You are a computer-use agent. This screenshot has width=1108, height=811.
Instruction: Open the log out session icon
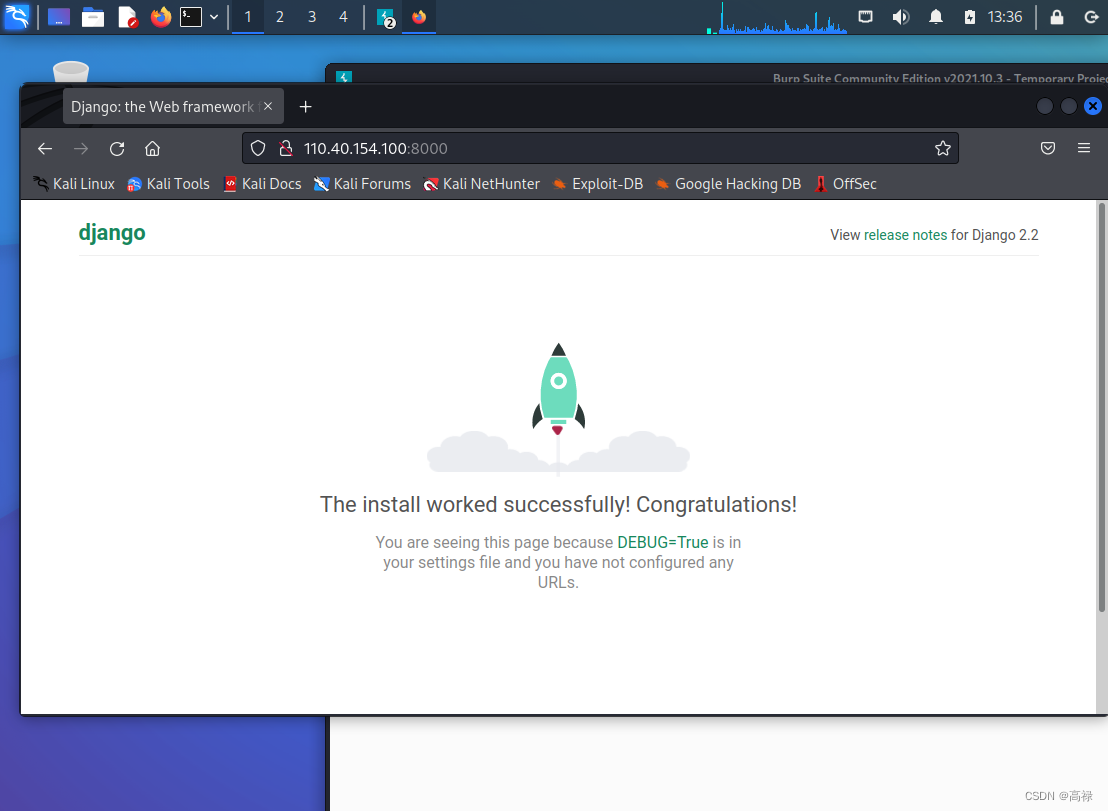[1091, 17]
